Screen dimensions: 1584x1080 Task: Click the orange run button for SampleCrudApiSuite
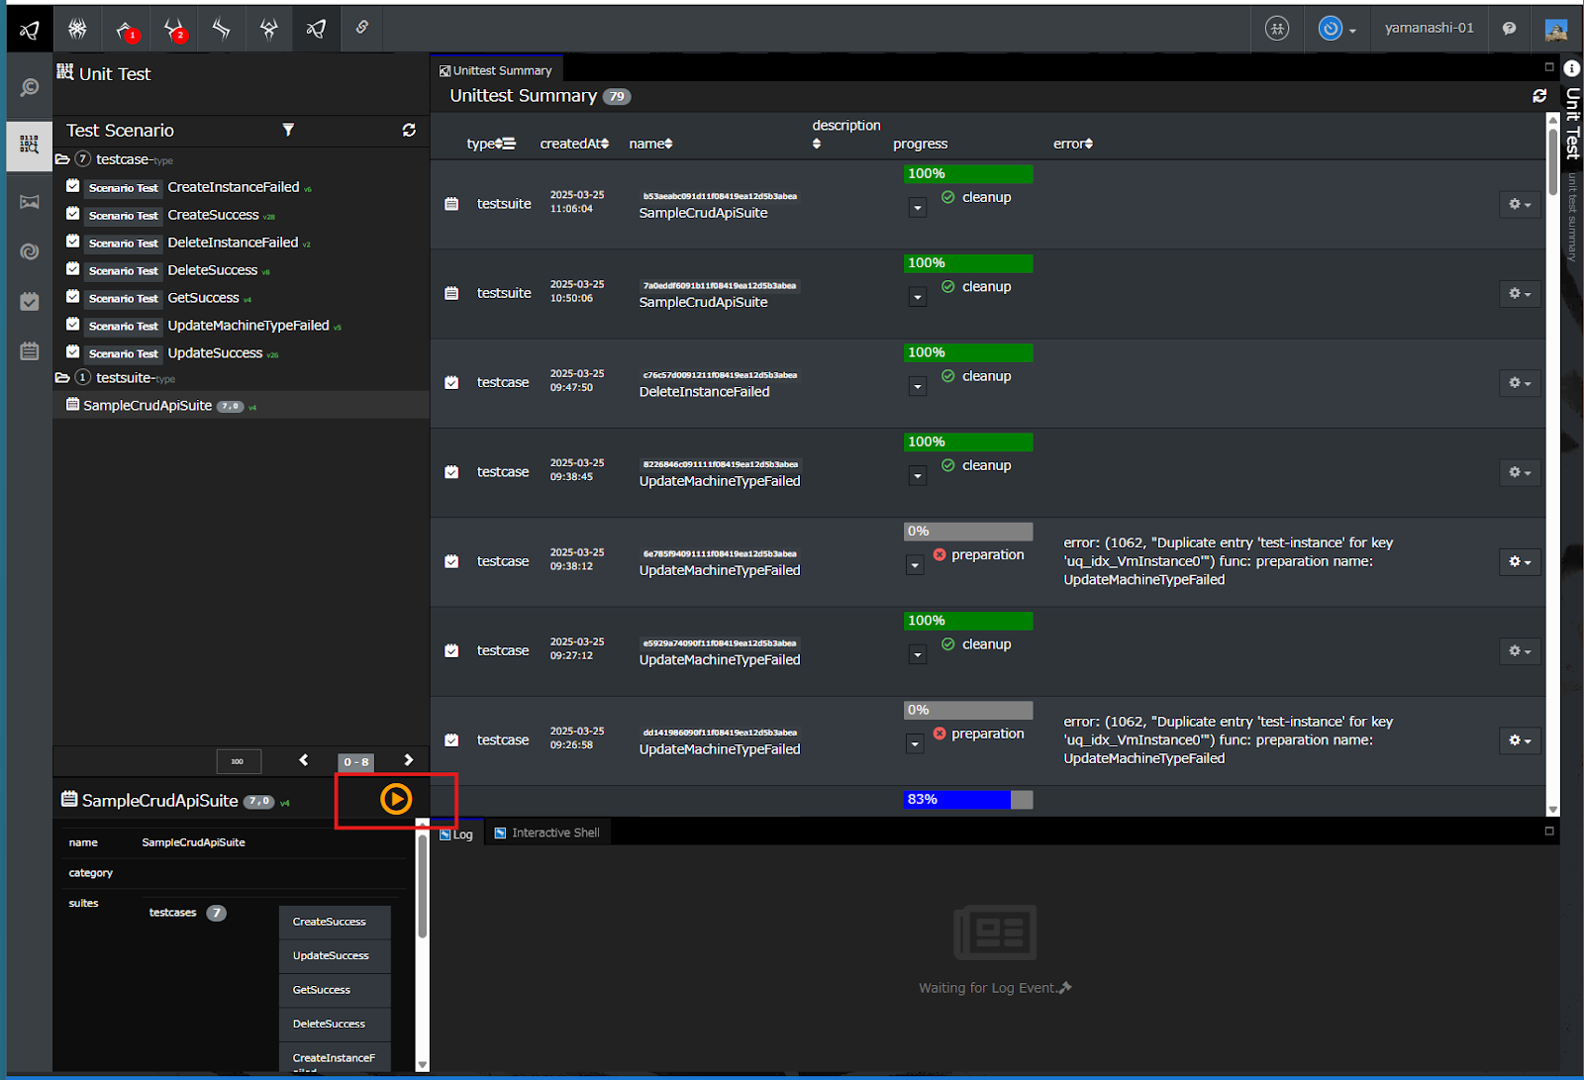(396, 799)
